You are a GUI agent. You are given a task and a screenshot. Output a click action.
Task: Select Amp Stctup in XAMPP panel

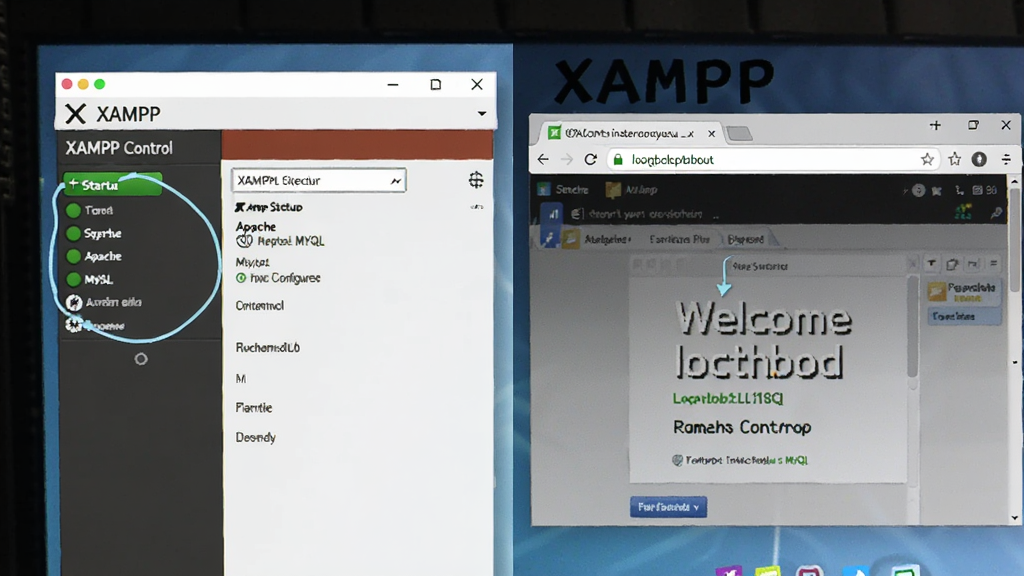pyautogui.click(x=269, y=207)
